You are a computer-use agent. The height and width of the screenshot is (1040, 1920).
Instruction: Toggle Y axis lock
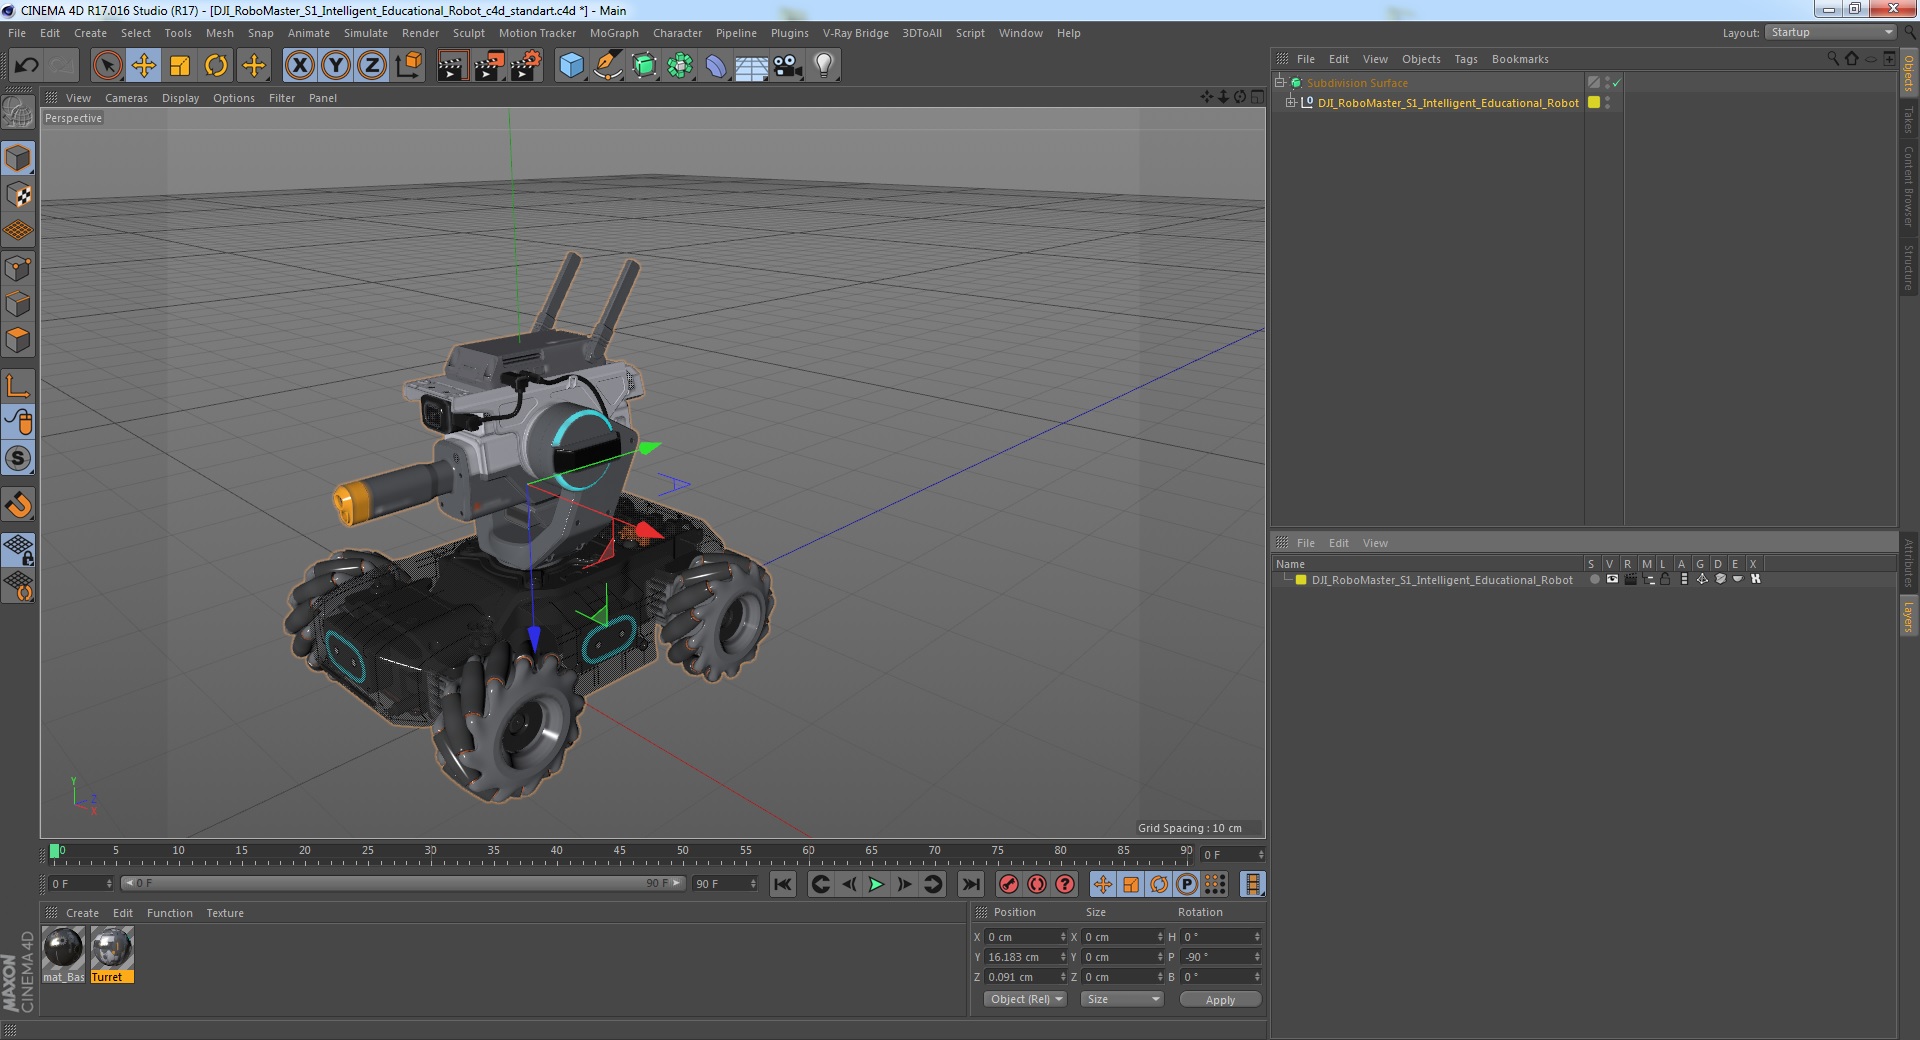point(336,66)
